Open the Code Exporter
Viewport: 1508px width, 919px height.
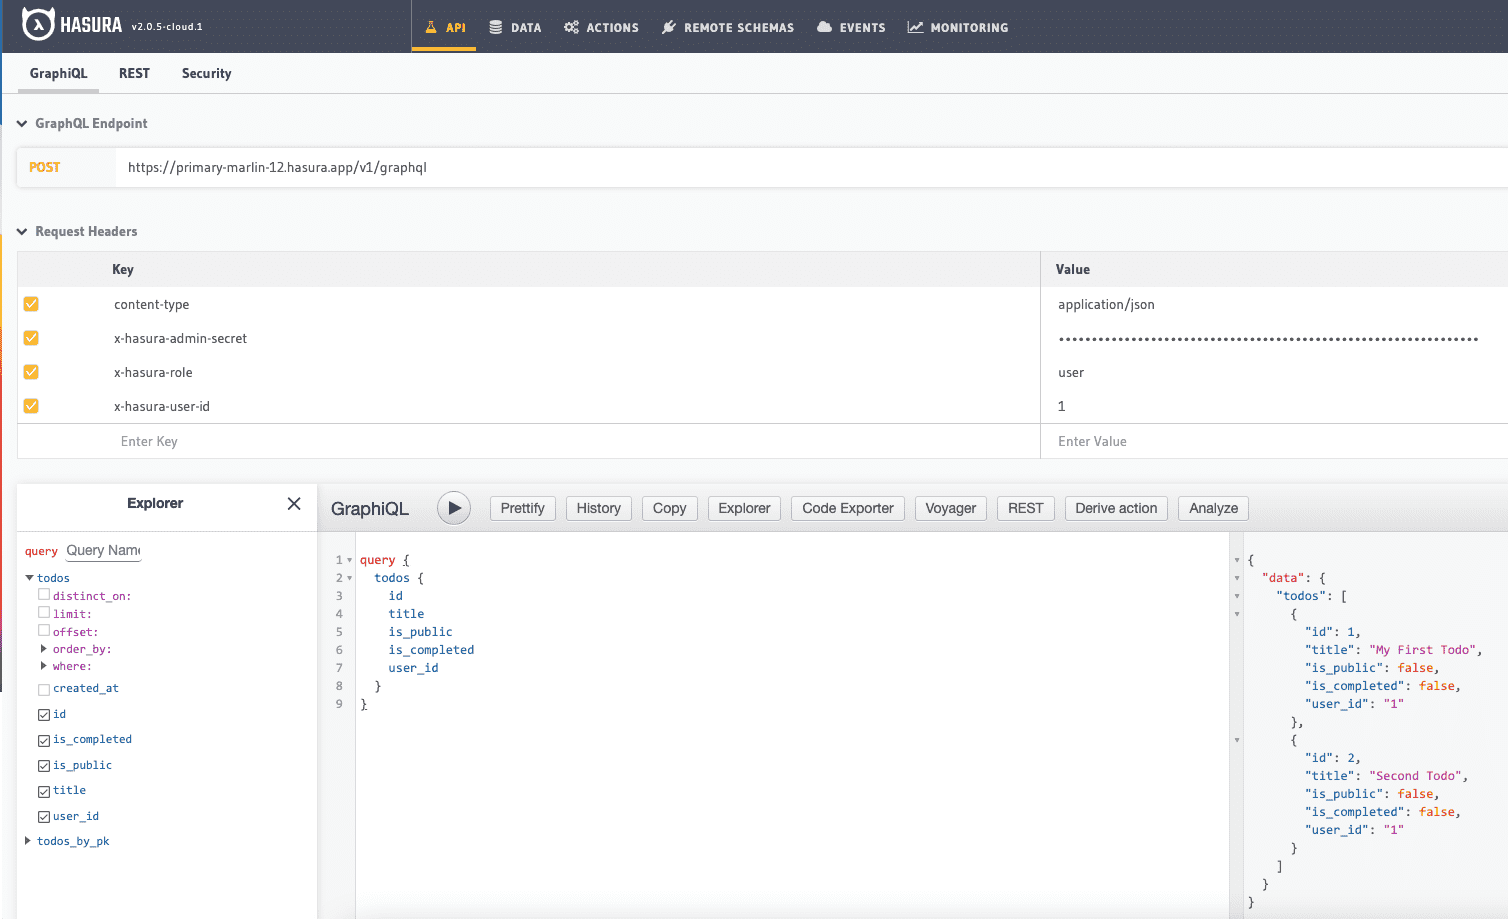(848, 508)
